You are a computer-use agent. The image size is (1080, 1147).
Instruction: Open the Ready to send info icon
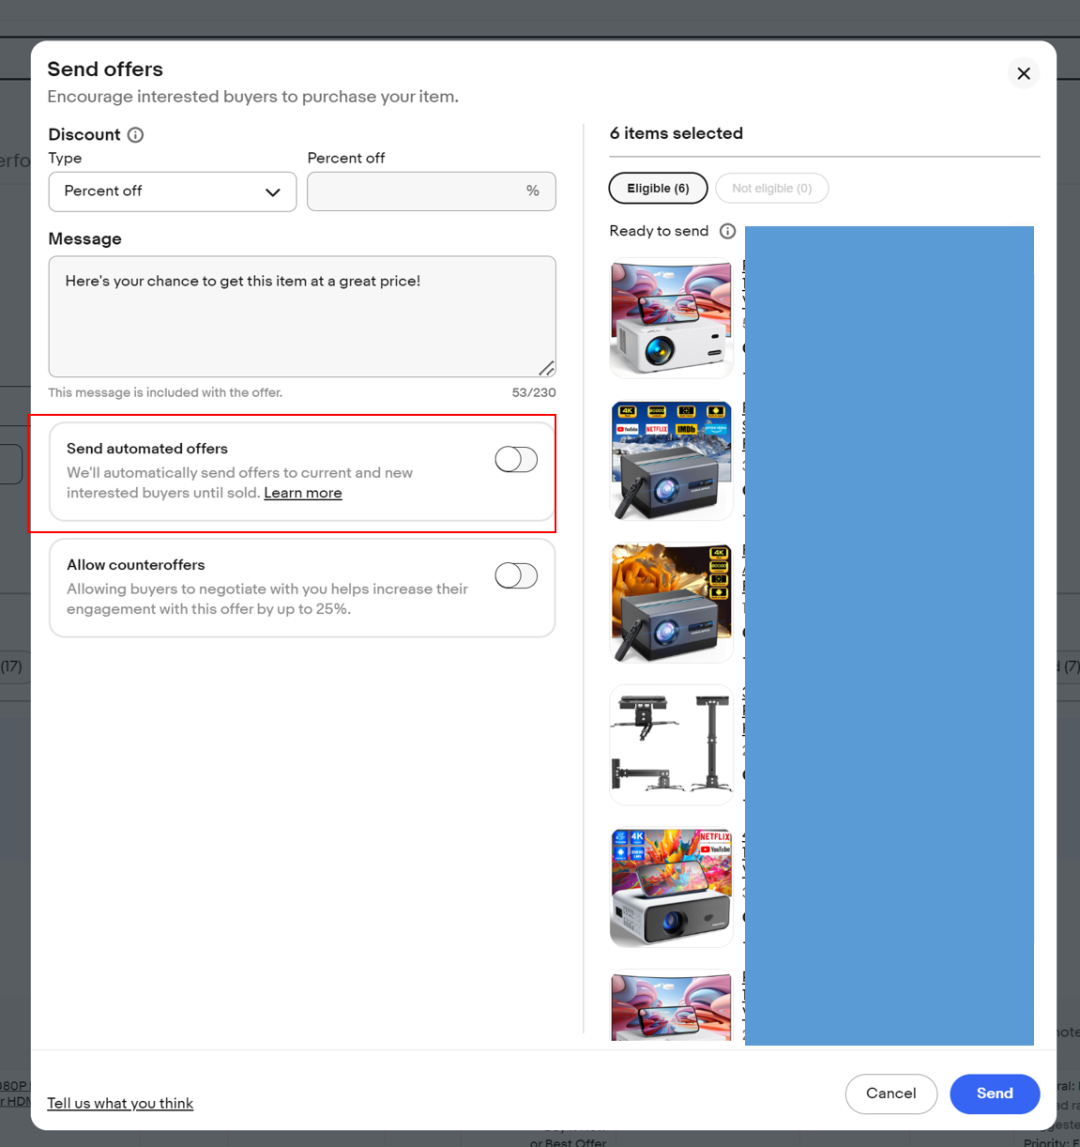tap(727, 231)
